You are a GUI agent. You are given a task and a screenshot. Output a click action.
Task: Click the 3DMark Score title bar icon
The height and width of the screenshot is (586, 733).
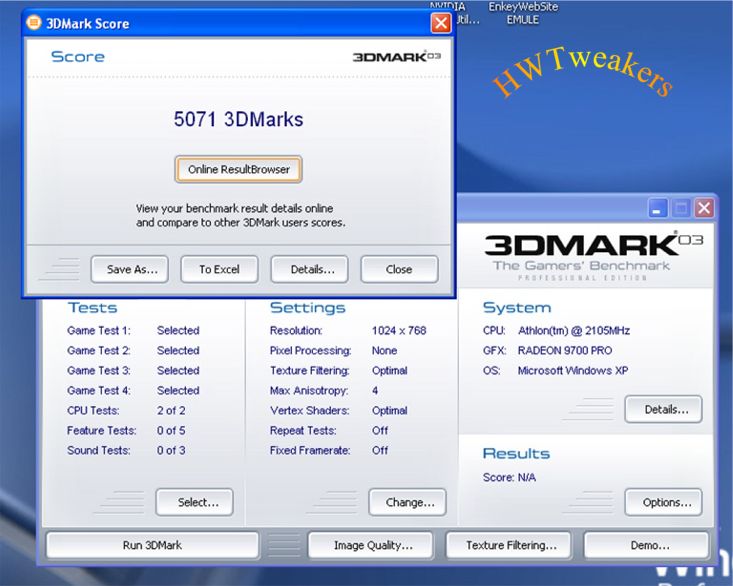point(34,22)
